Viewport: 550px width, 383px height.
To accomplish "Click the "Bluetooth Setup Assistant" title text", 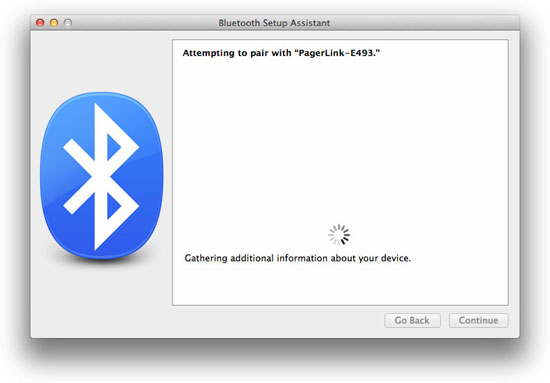I will [274, 23].
